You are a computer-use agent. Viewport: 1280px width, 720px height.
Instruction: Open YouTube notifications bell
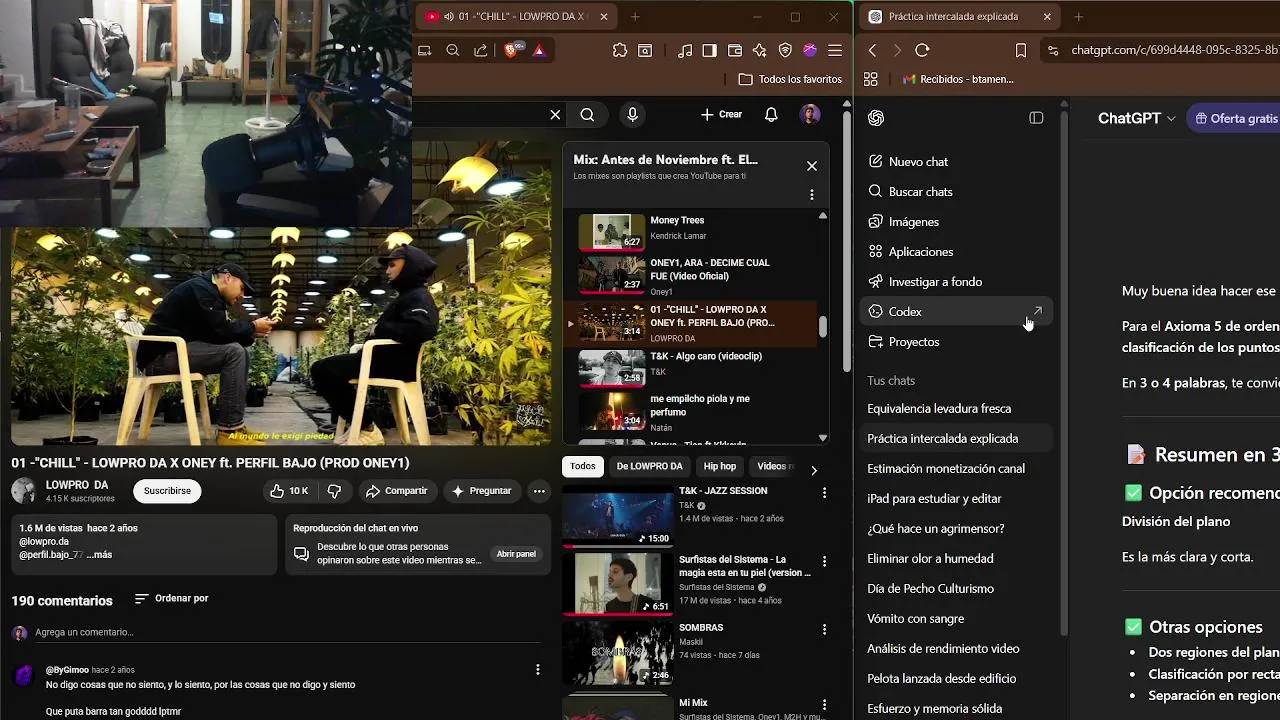771,115
